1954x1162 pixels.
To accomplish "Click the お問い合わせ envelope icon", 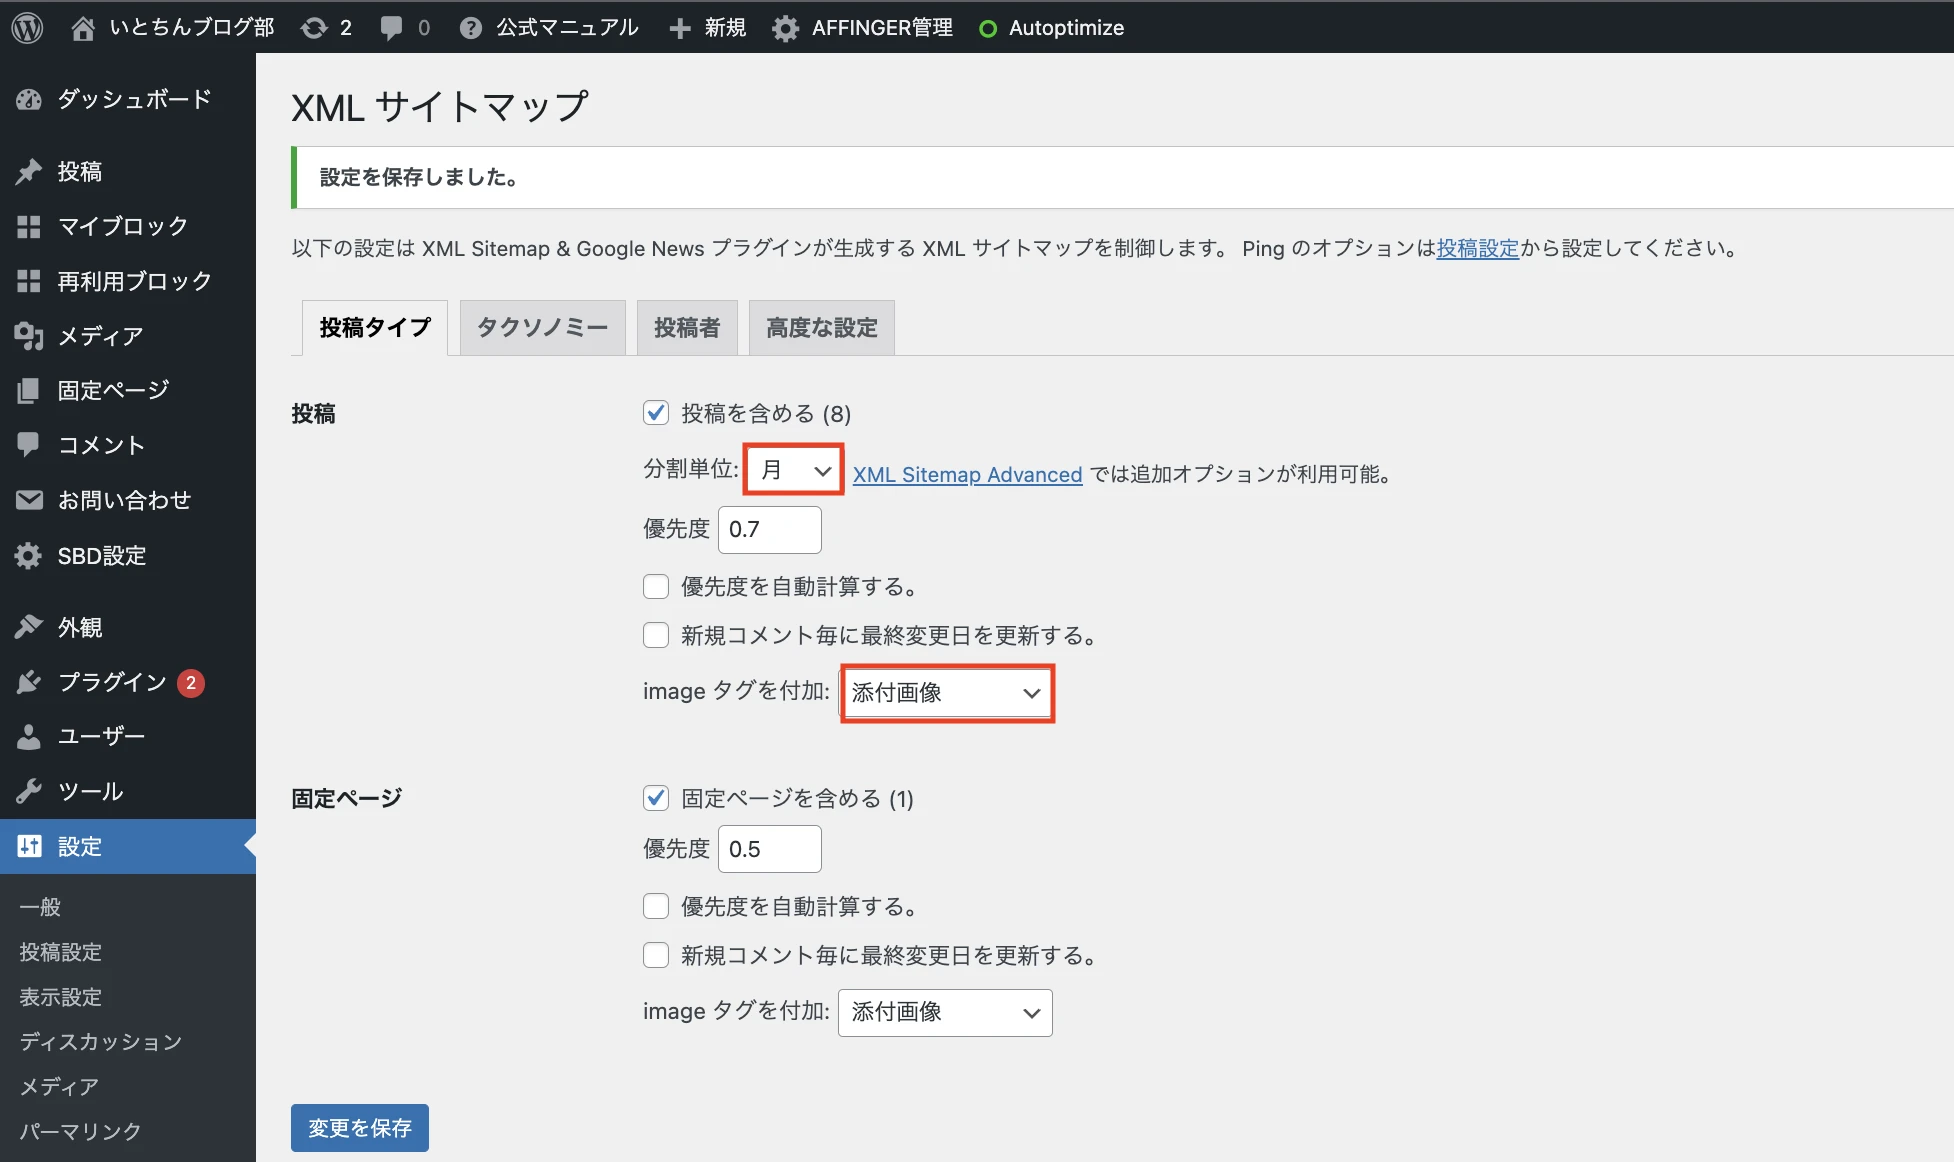I will pos(29,500).
